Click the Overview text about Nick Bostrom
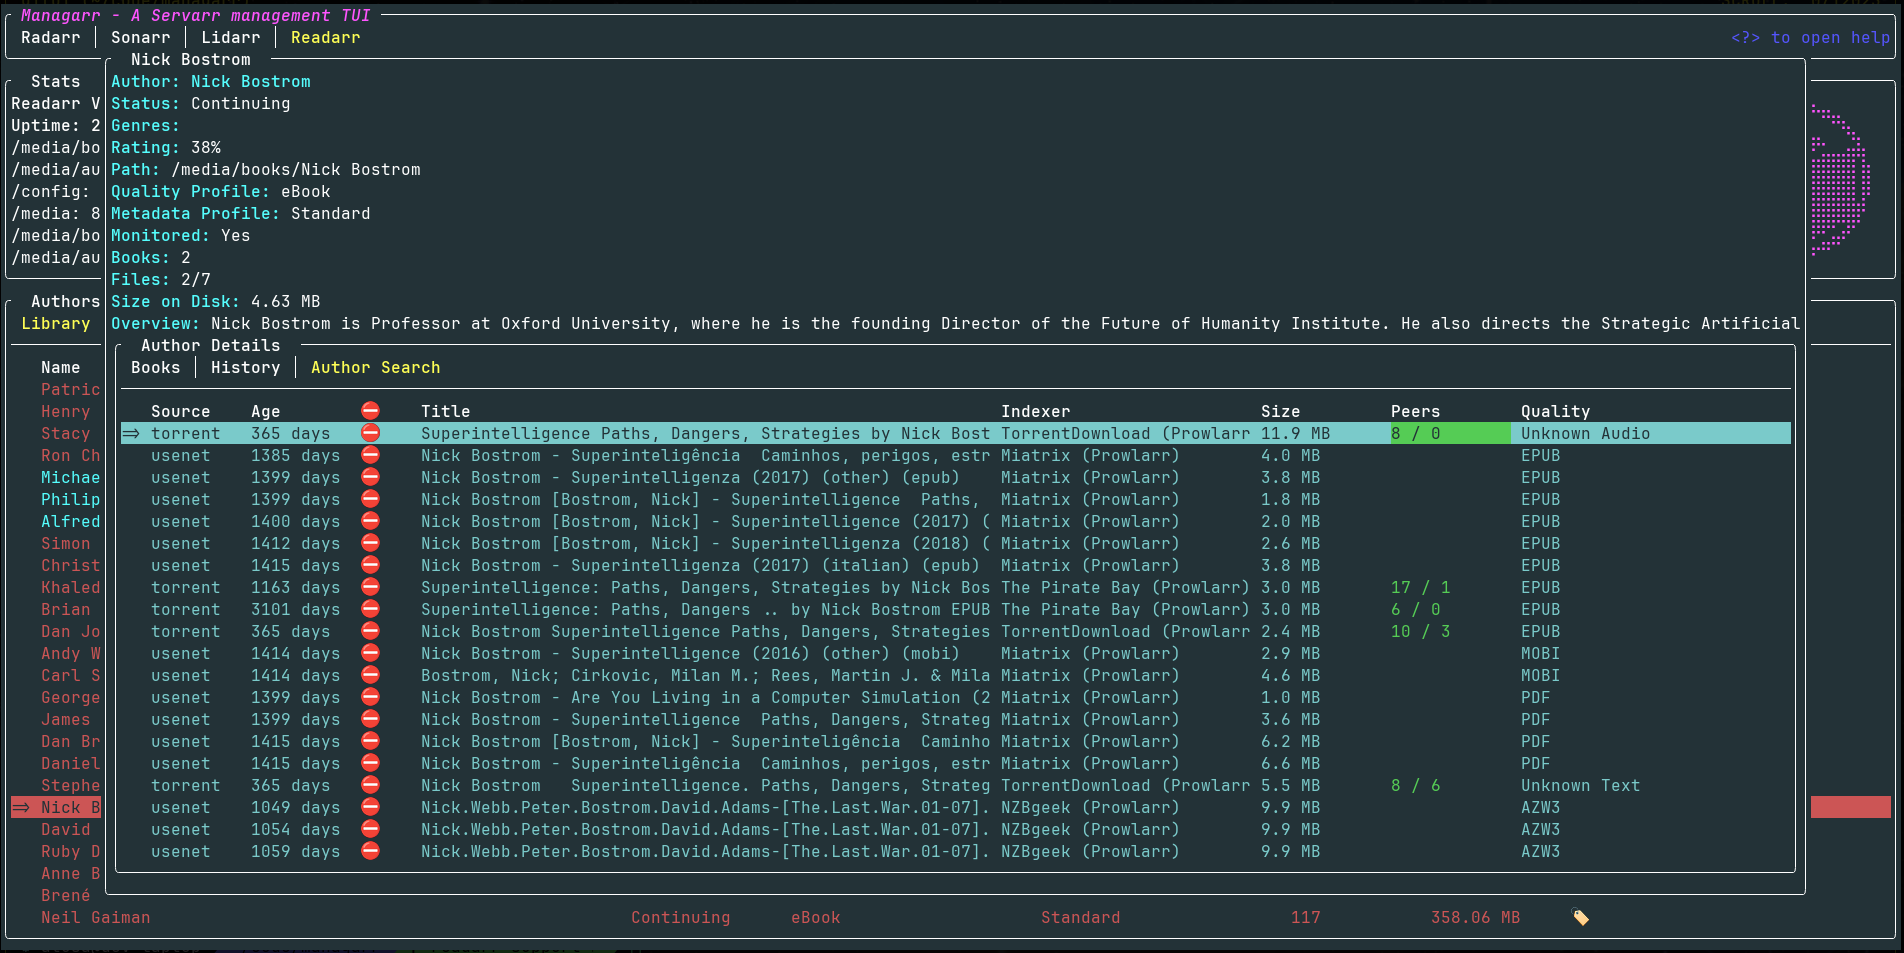The height and width of the screenshot is (953, 1904). pyautogui.click(x=1005, y=323)
